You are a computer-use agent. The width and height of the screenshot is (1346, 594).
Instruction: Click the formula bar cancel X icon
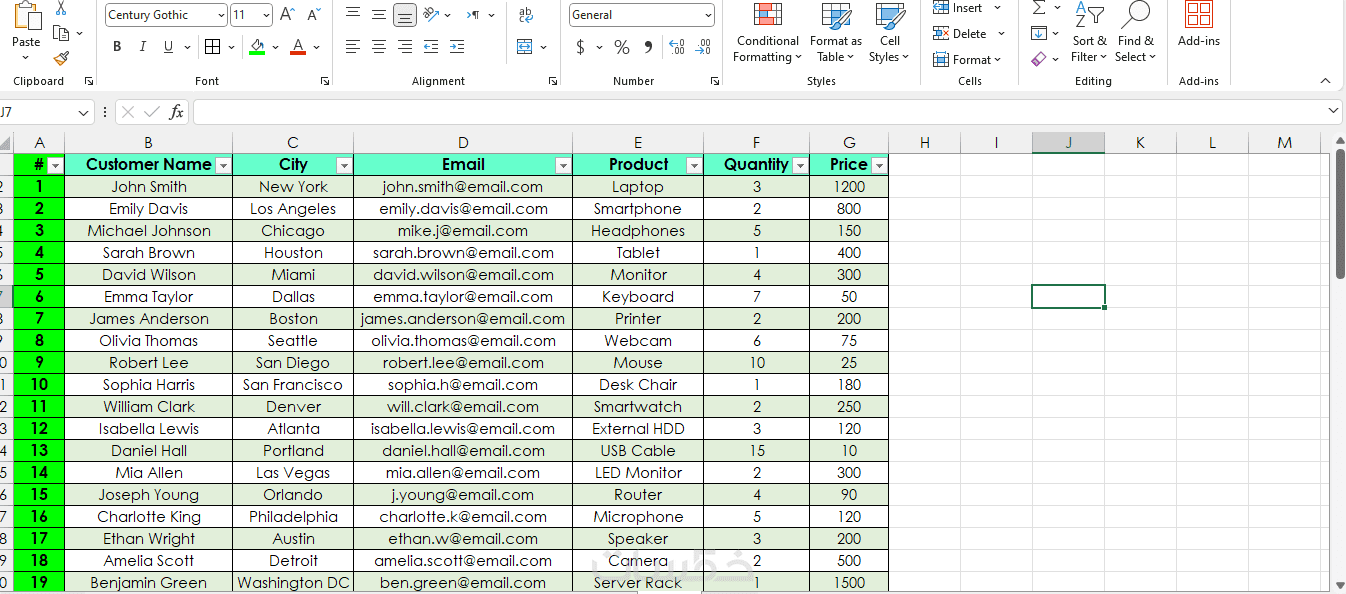[128, 112]
